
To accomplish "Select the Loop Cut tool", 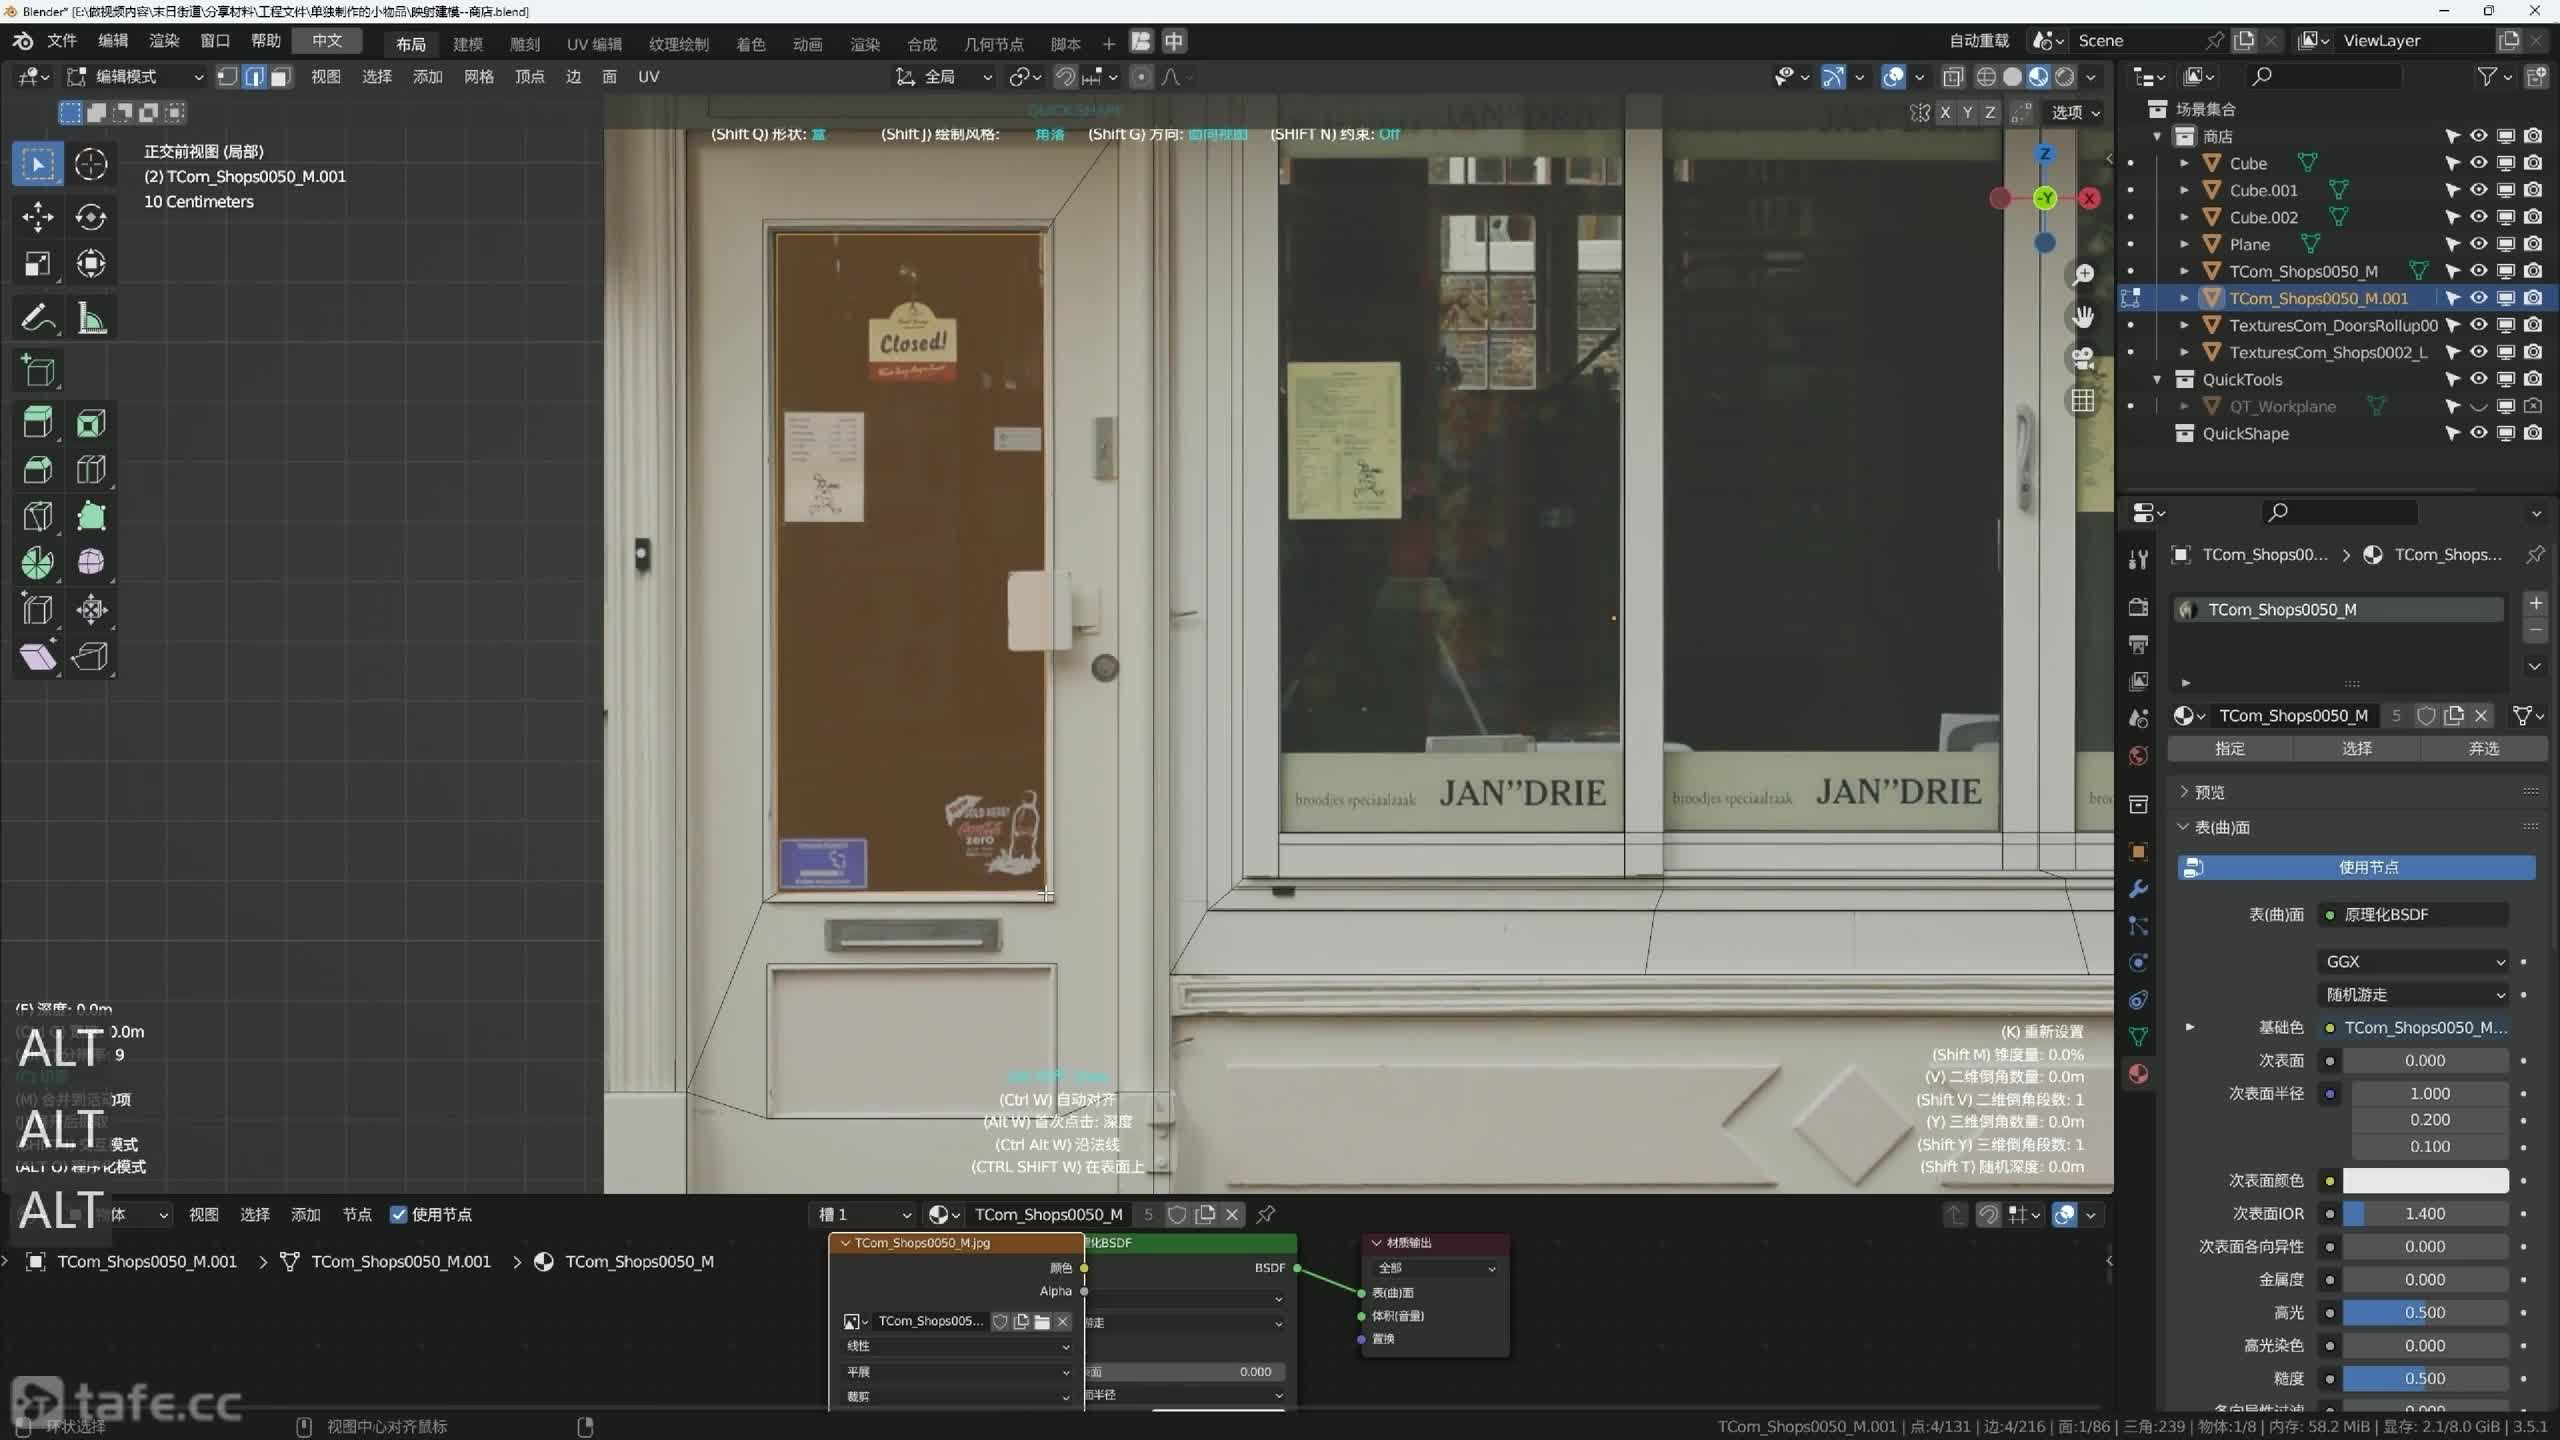I will click(x=91, y=470).
